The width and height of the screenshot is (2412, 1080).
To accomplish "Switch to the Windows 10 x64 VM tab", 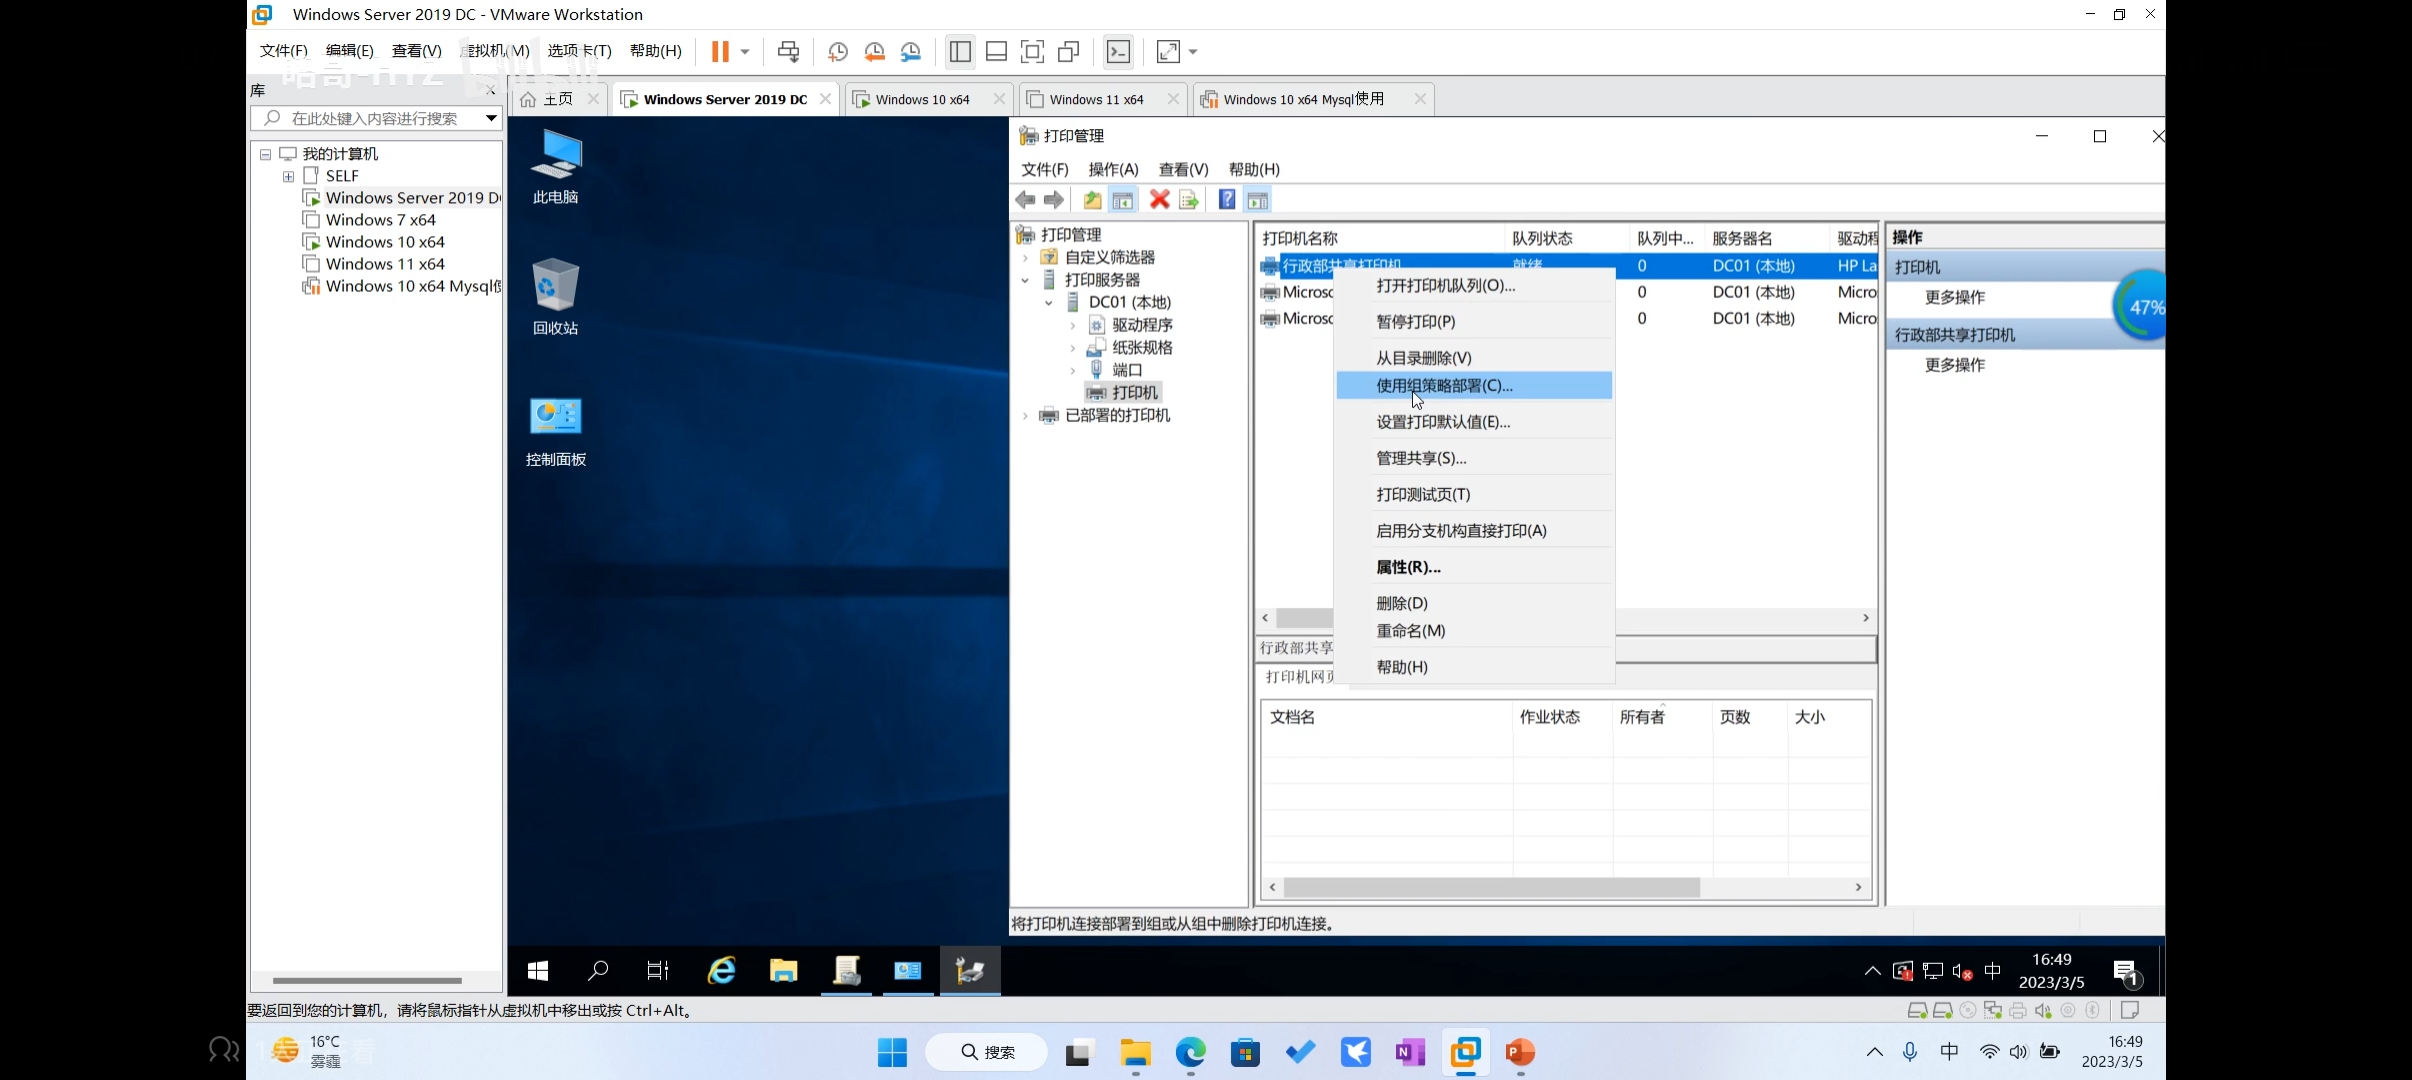I will [x=922, y=99].
